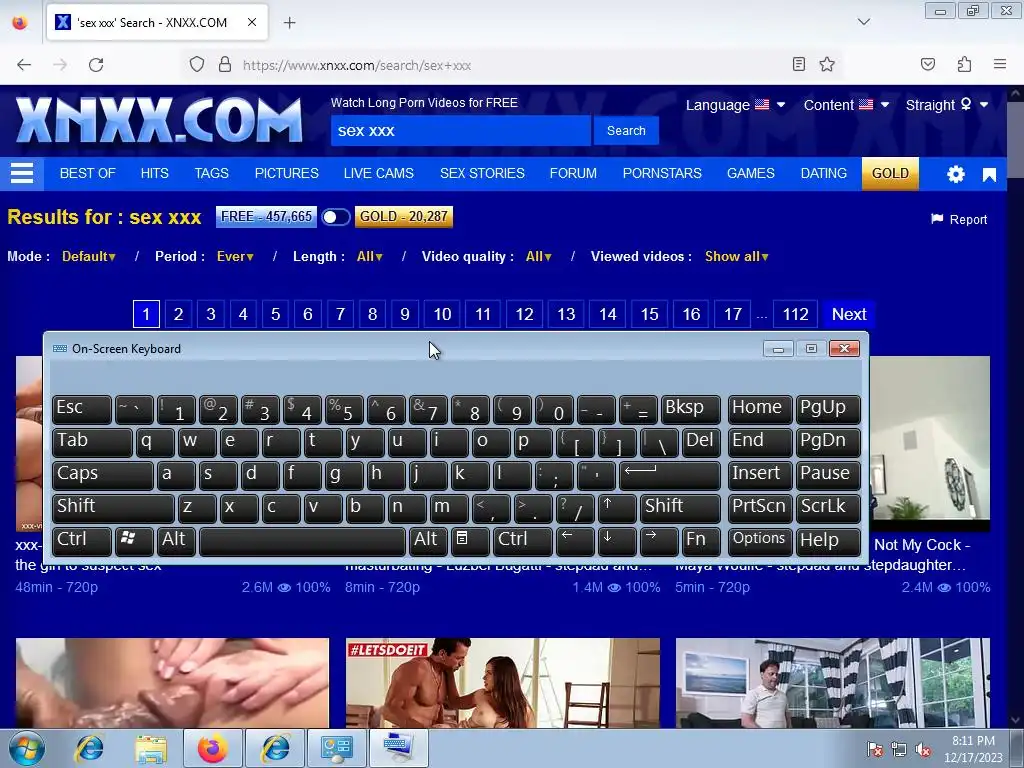Click the list all tabs chevron

pyautogui.click(x=864, y=22)
